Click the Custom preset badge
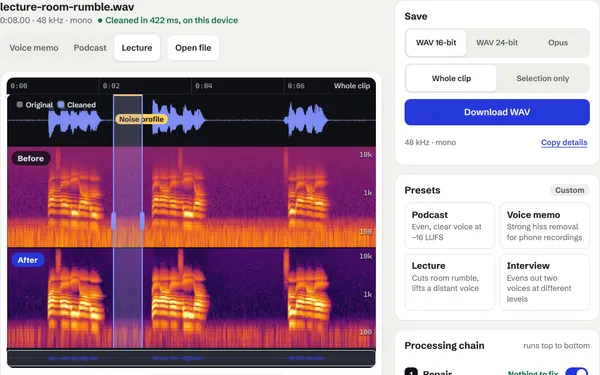 coord(569,190)
